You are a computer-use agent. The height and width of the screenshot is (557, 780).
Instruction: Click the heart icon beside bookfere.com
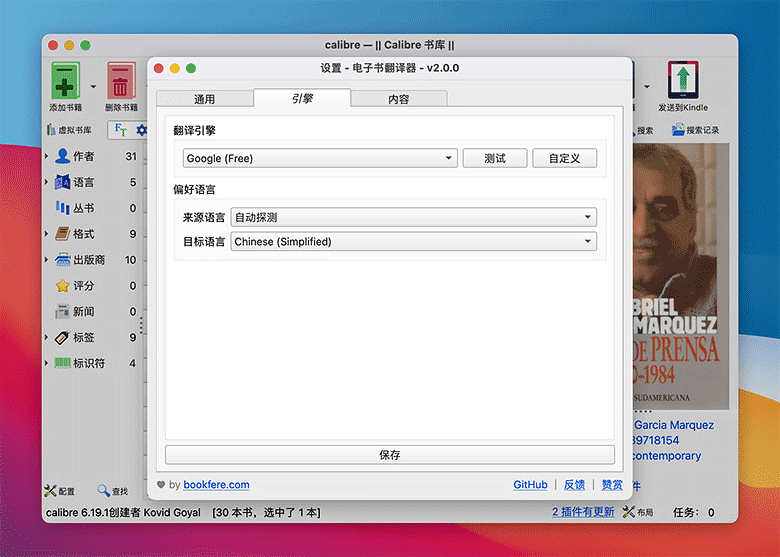[161, 484]
